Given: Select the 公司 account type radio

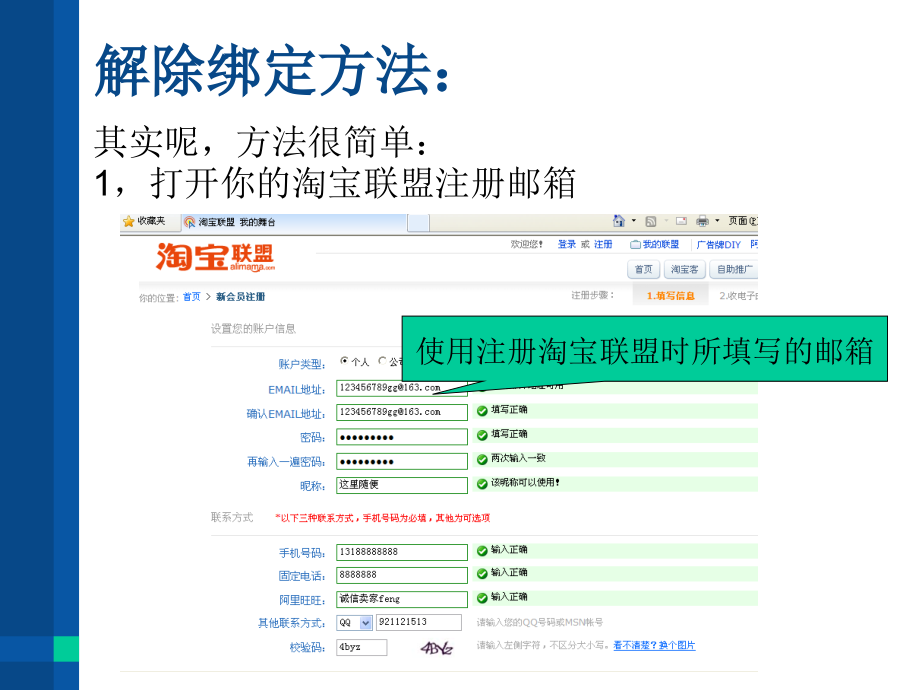Looking at the screenshot, I should coord(383,361).
